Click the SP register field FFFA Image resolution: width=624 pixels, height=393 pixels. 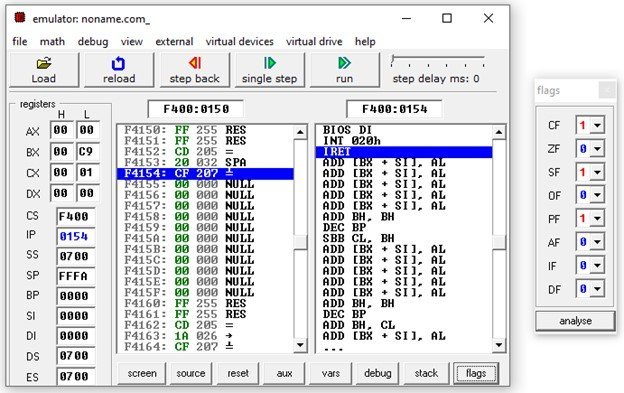76,276
